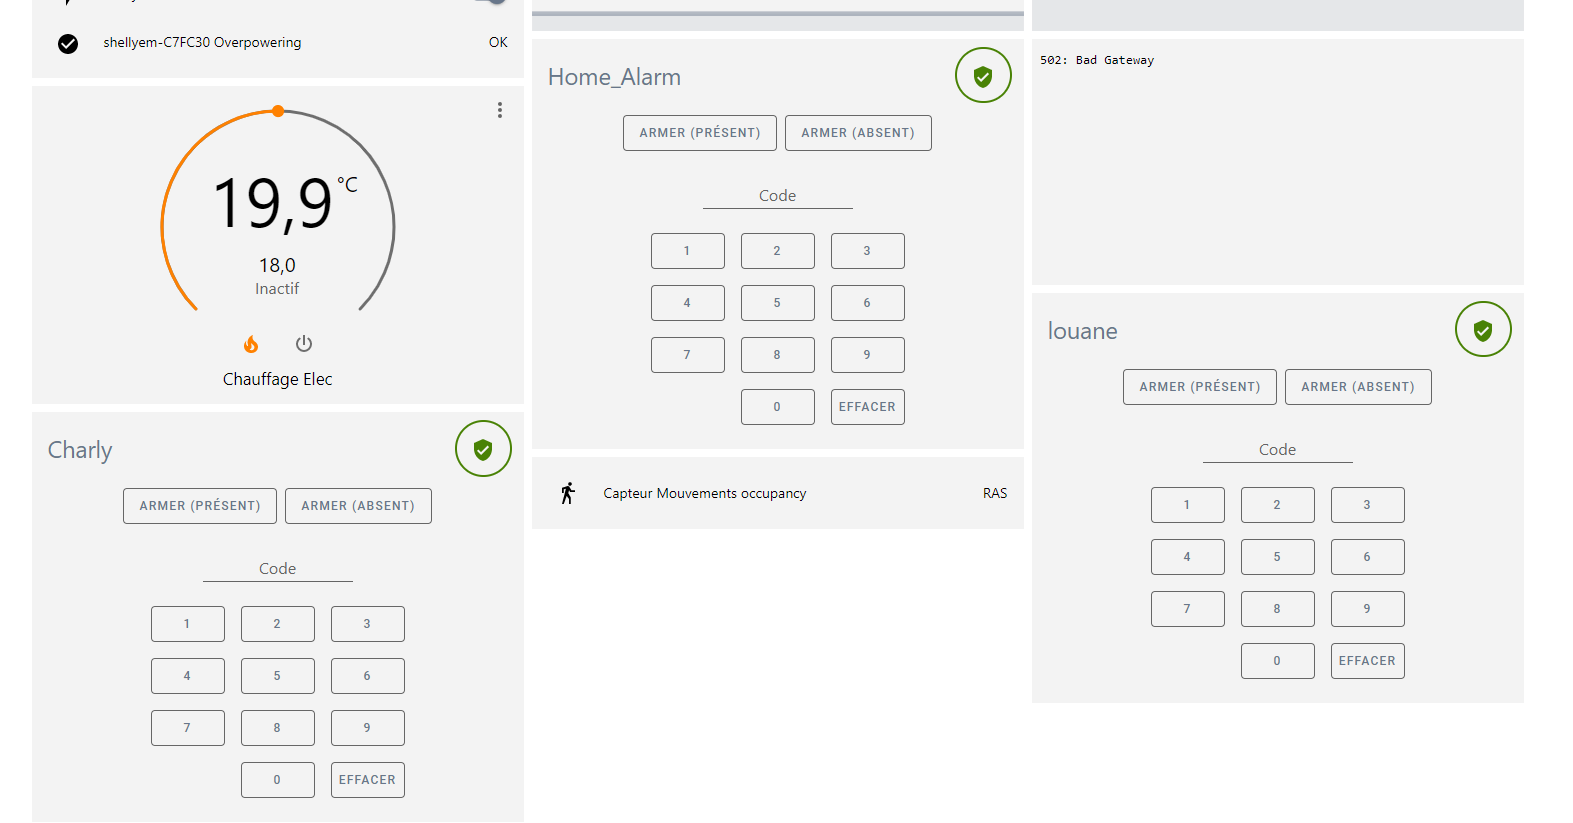The width and height of the screenshot is (1573, 823).
Task: Open Capteur Mouvements occupancy entity row
Action: (x=778, y=493)
